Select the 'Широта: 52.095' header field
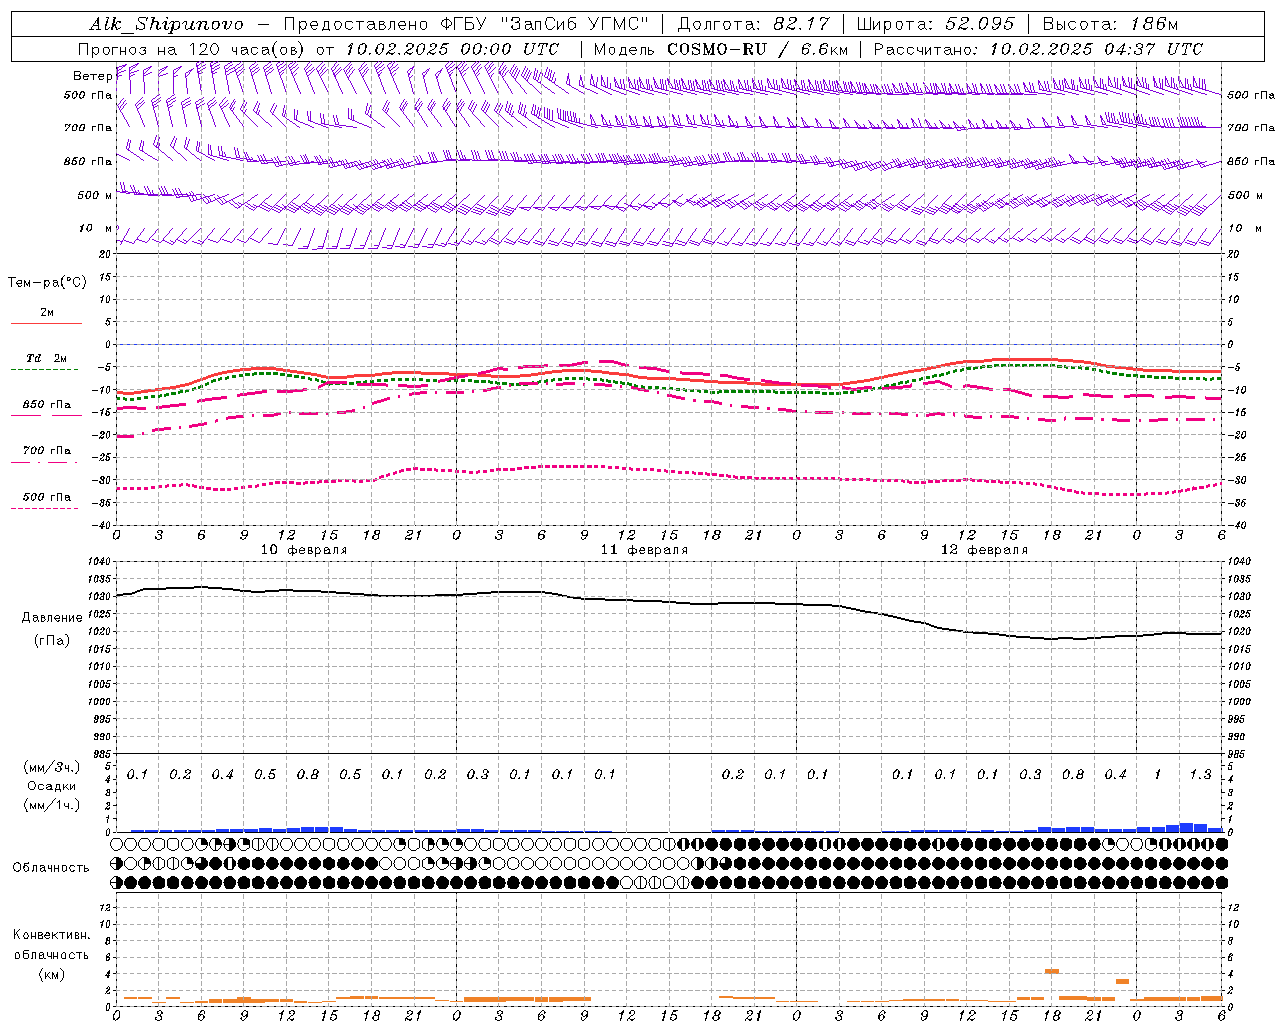This screenshot has height=1024, width=1280. coord(936,24)
